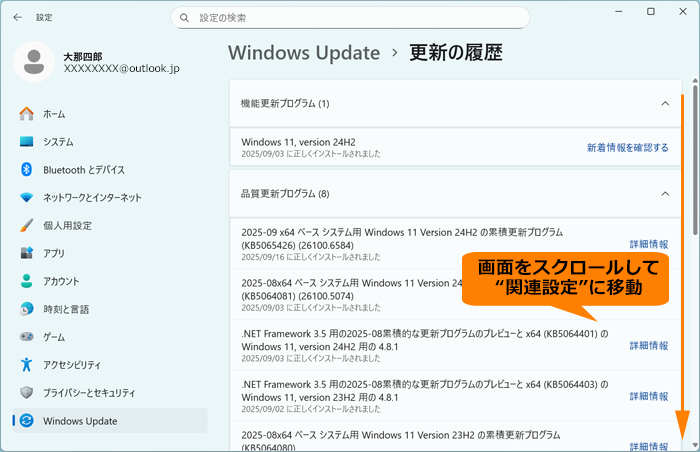Click 品質更新プログラム (8) header text
Image resolution: width=700 pixels, height=452 pixels.
coord(285,194)
